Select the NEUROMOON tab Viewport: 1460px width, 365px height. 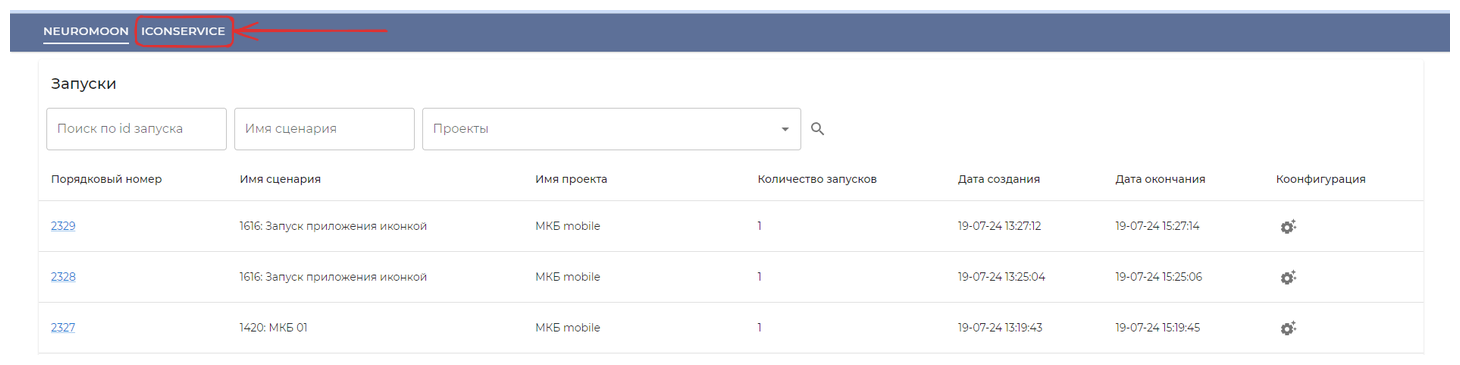click(x=86, y=31)
